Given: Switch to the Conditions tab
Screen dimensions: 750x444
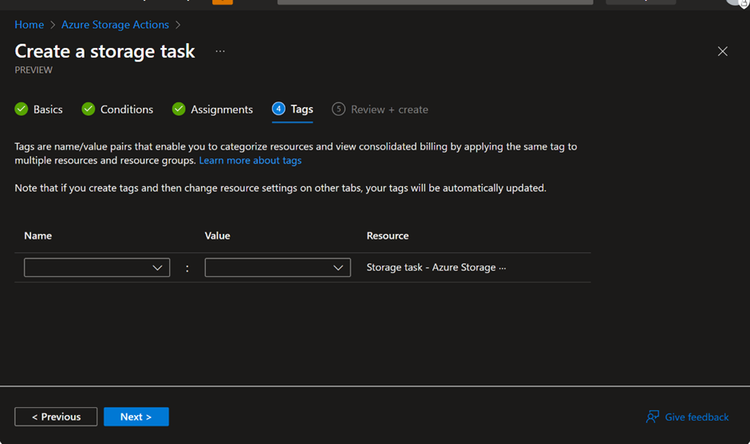Looking at the screenshot, I should pyautogui.click(x=127, y=109).
